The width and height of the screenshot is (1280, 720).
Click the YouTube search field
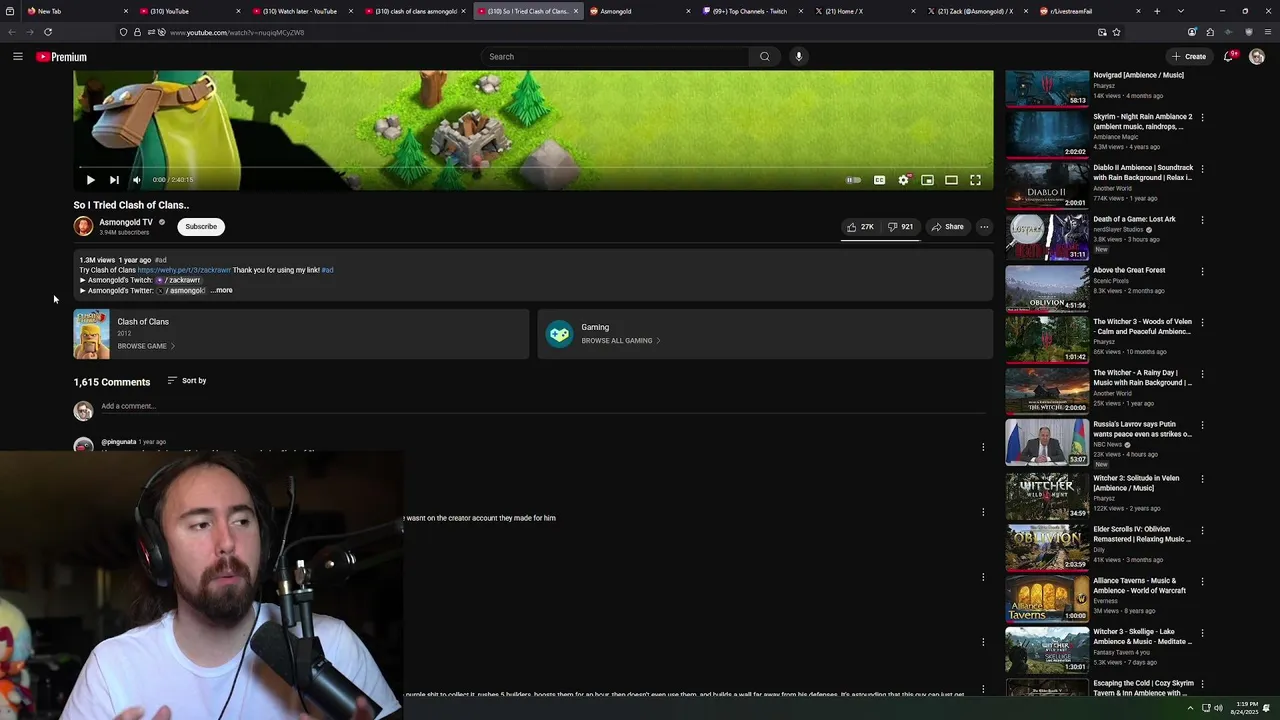(615, 57)
